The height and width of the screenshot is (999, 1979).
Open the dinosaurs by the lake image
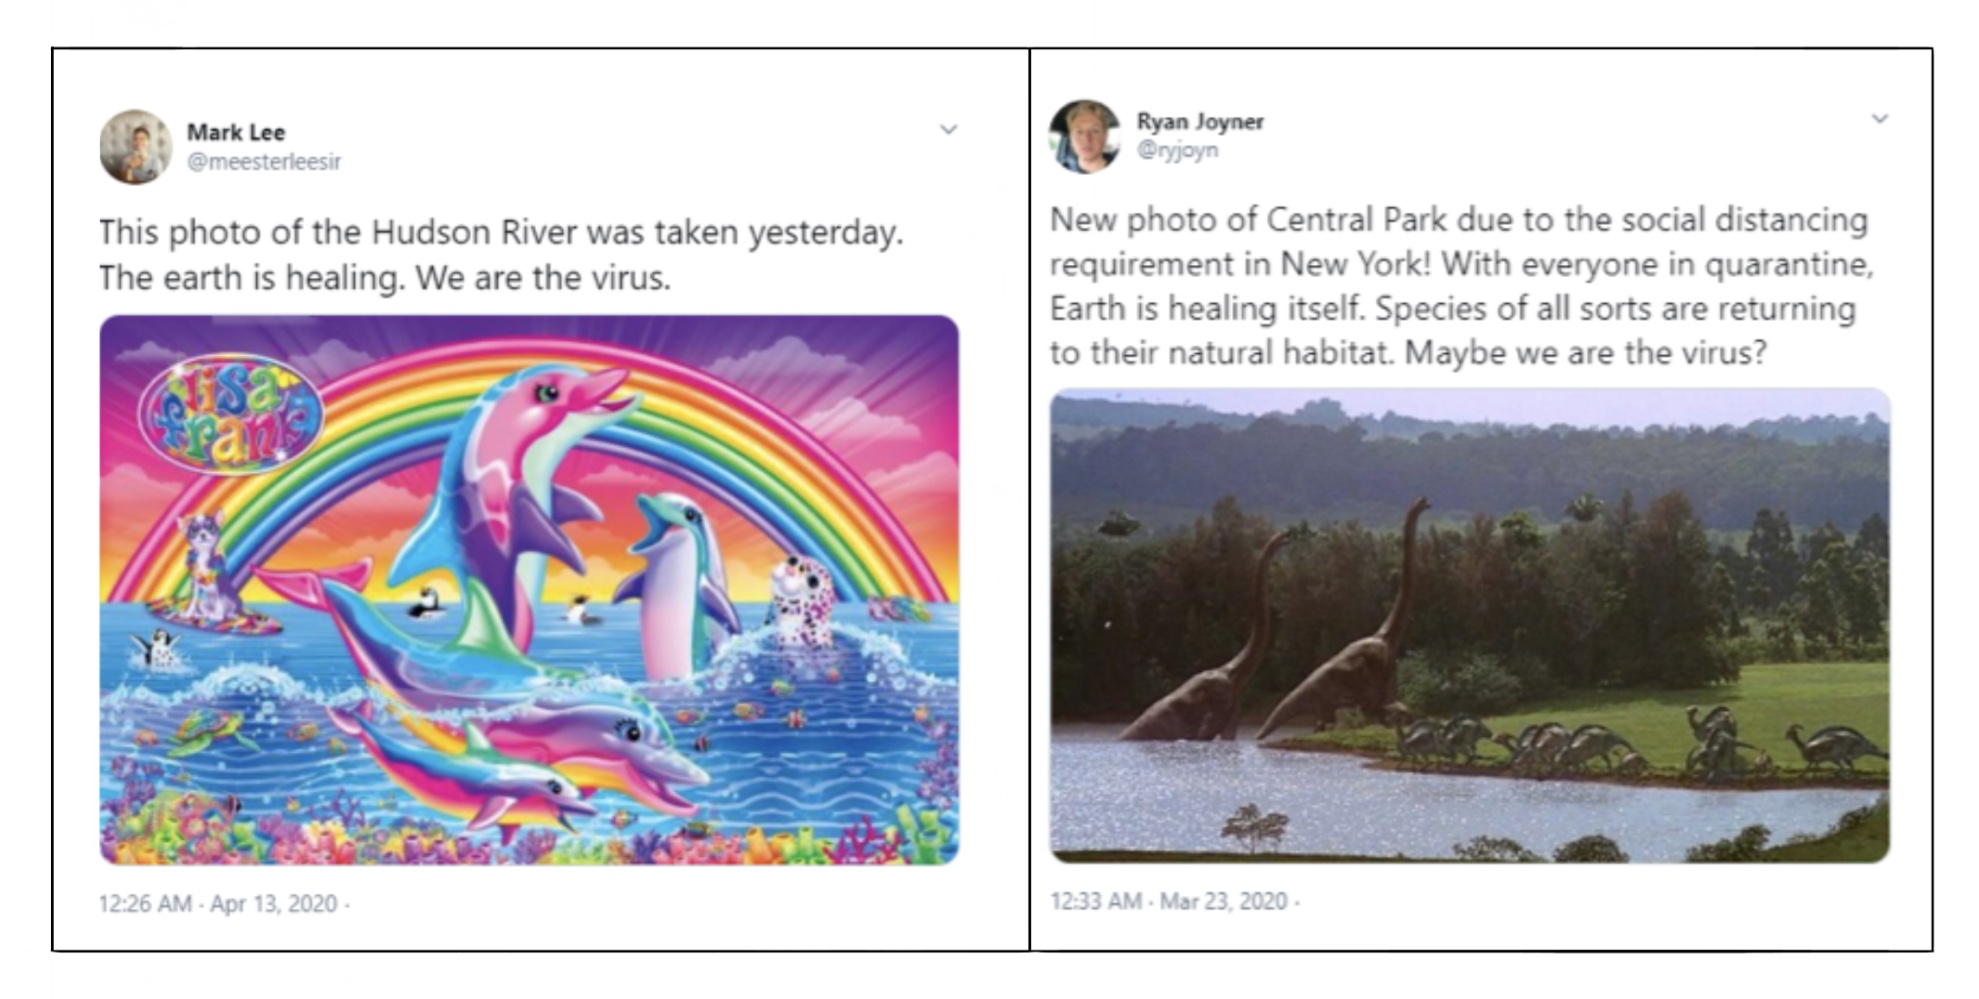1469,625
